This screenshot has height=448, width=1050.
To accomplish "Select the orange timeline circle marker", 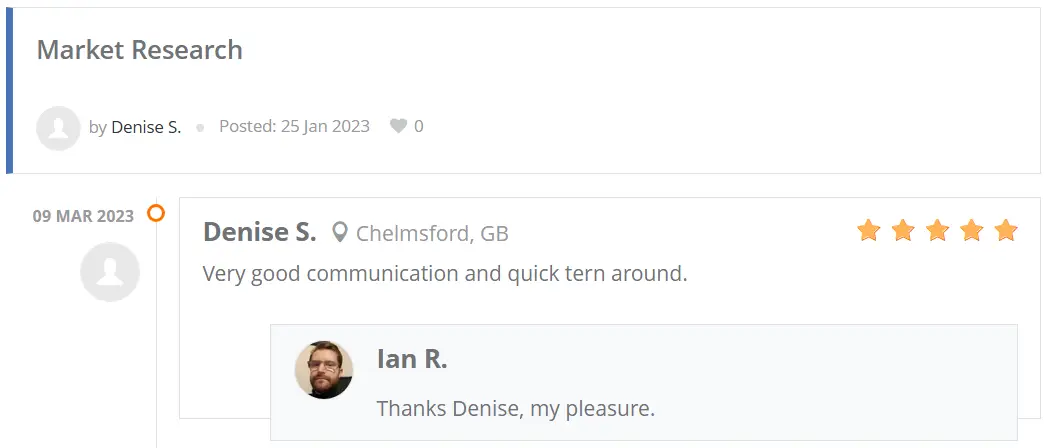I will [x=156, y=213].
